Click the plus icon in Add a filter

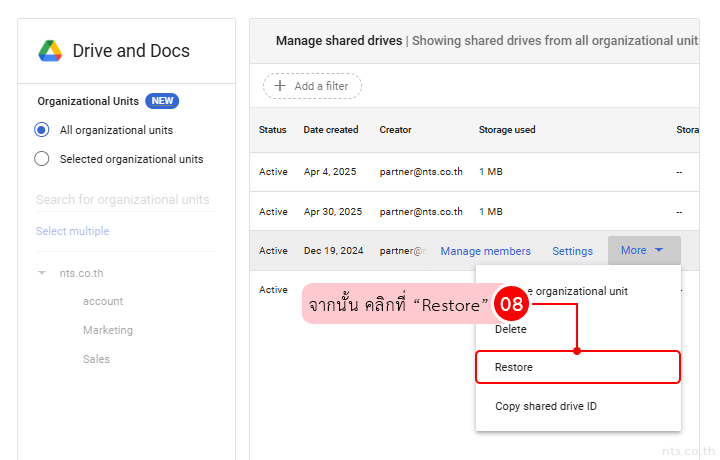coord(280,86)
